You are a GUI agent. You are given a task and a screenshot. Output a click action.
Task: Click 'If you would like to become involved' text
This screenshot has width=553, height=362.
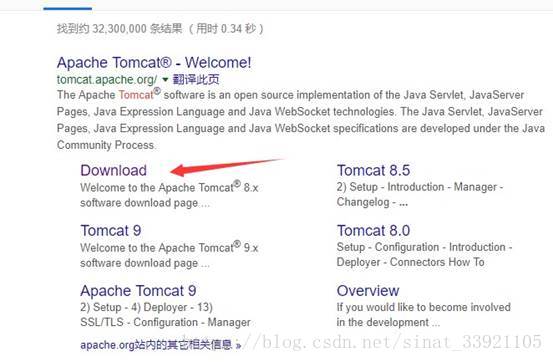[x=424, y=307]
